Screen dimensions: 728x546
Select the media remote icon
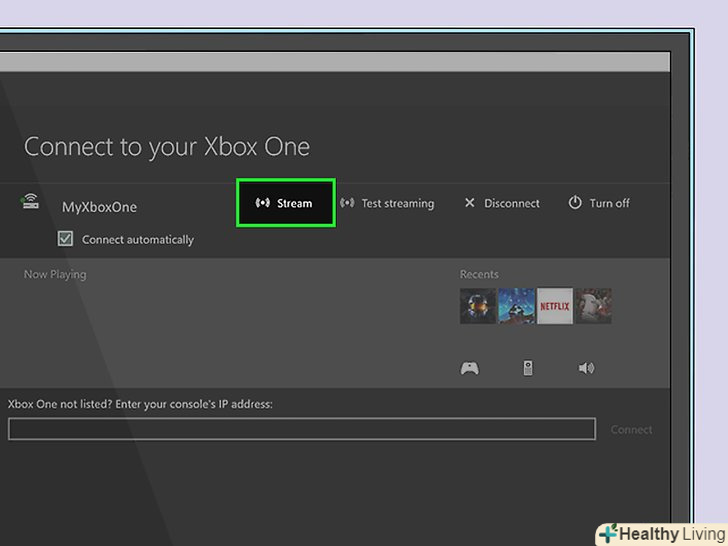[x=528, y=368]
